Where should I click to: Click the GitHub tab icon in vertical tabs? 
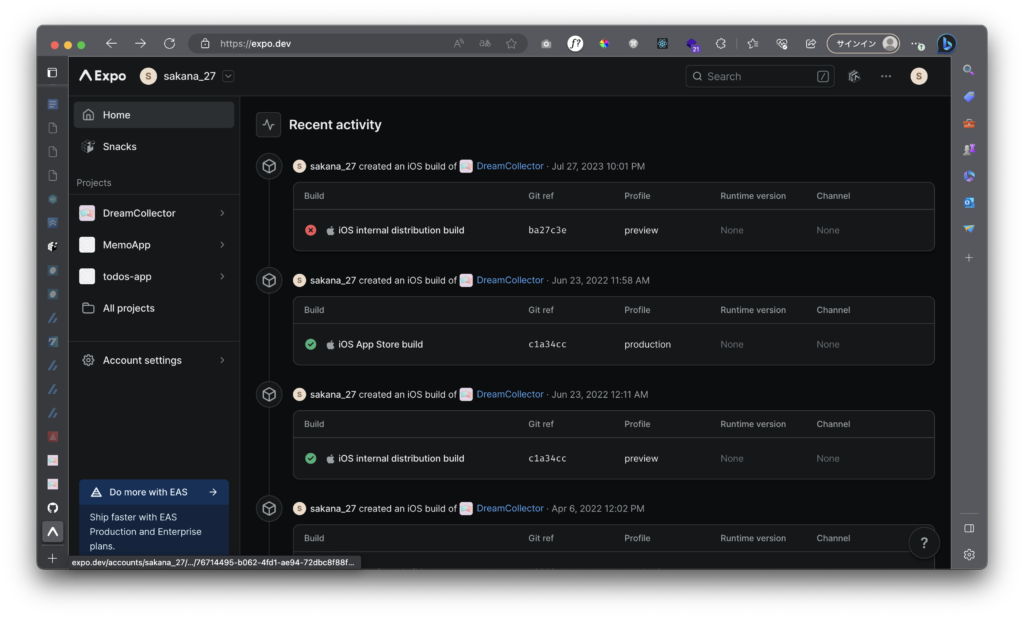(53, 508)
